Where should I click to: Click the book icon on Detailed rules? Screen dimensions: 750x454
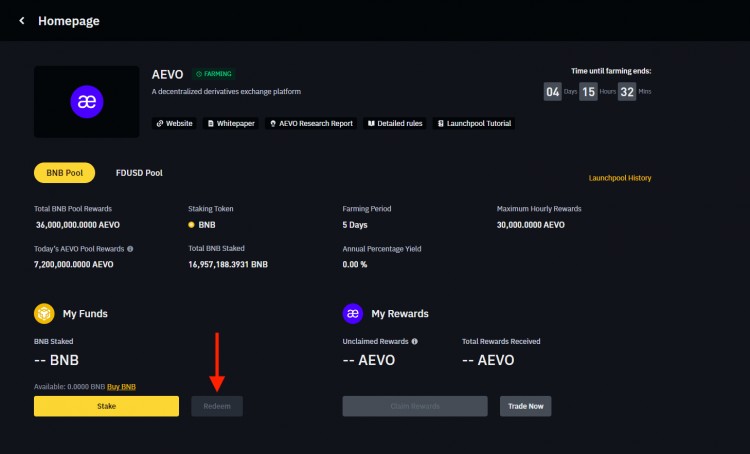371,123
